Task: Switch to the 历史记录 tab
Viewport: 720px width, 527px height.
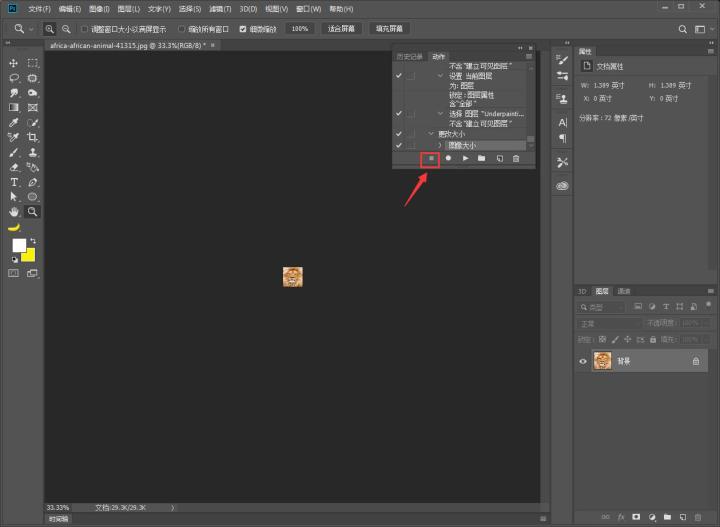Action: pyautogui.click(x=410, y=56)
